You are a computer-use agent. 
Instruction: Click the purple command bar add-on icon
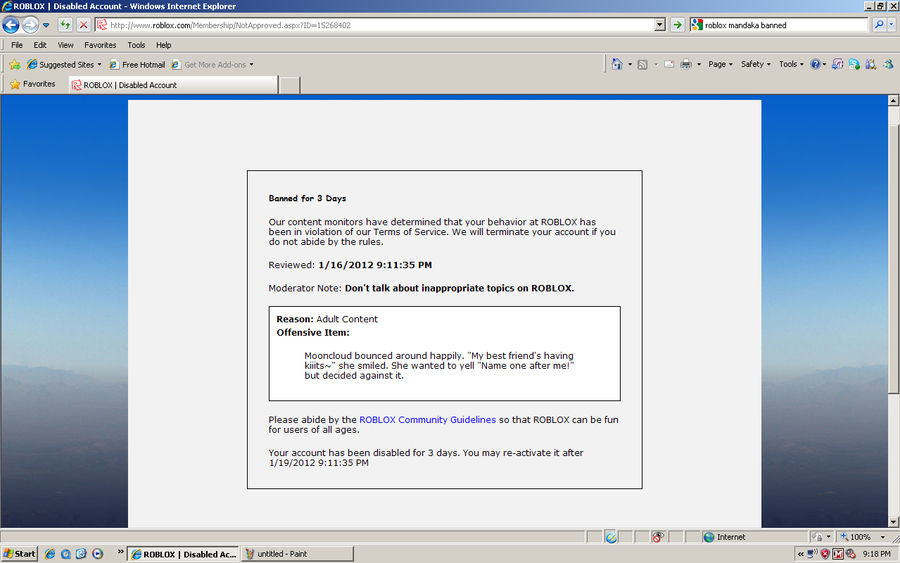[x=837, y=64]
